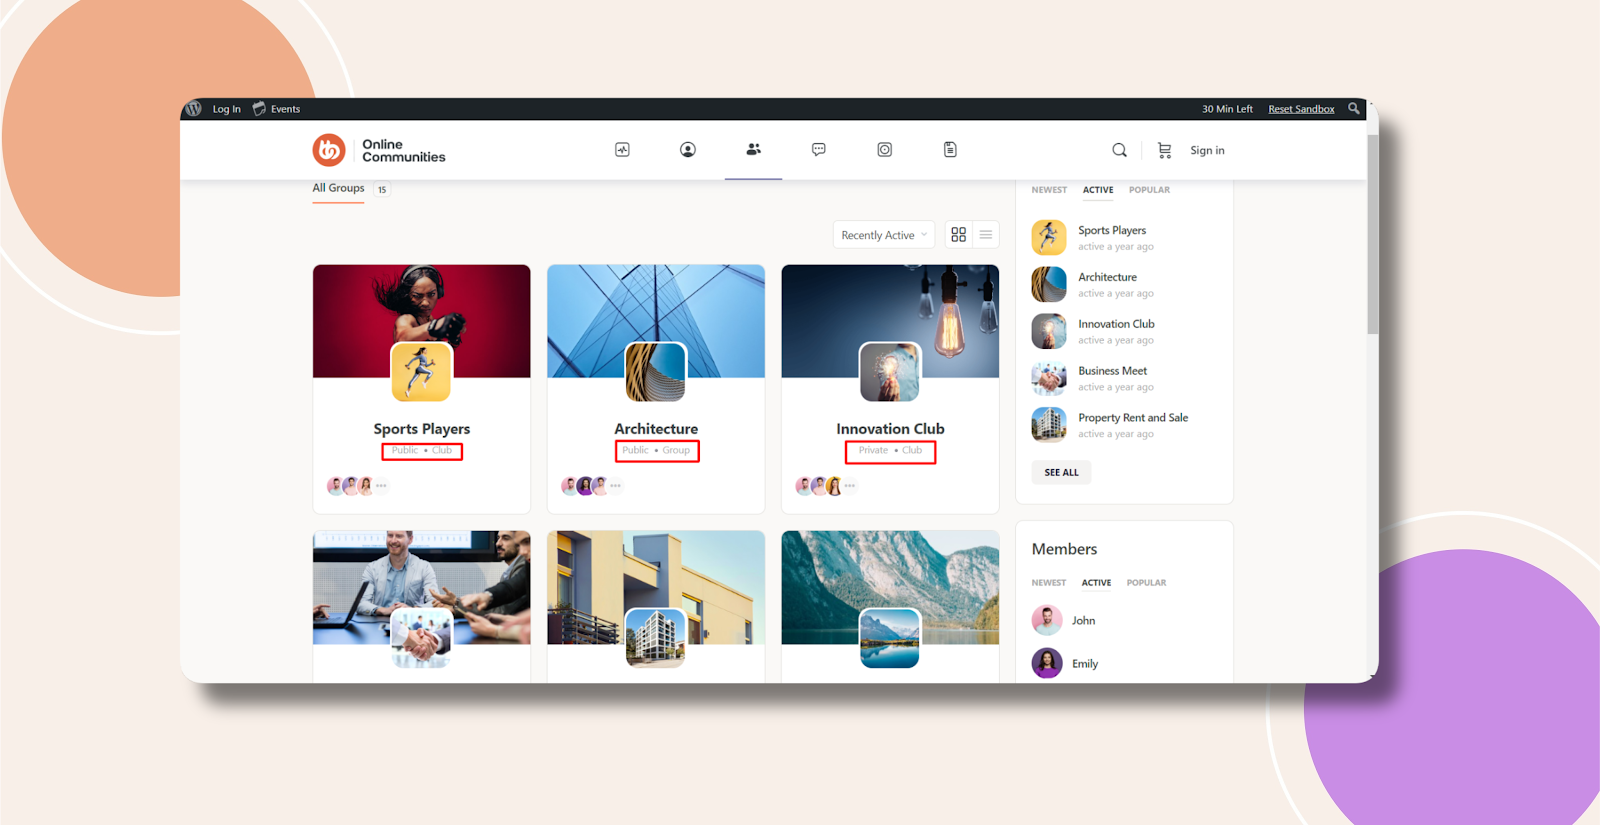Switch to list view layout
This screenshot has height=825, width=1600.
(986, 234)
